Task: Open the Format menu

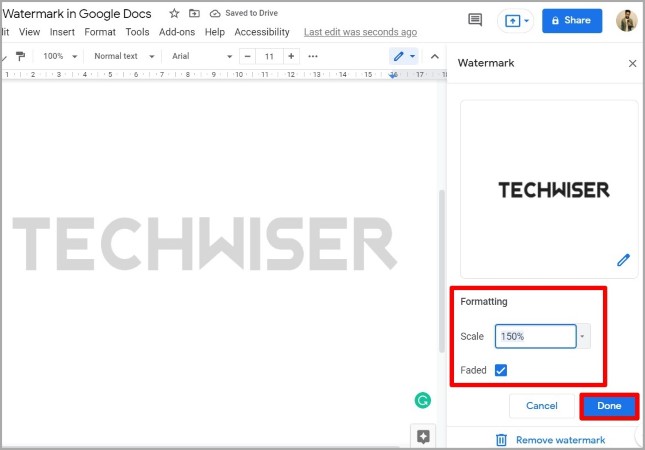Action: tap(100, 32)
